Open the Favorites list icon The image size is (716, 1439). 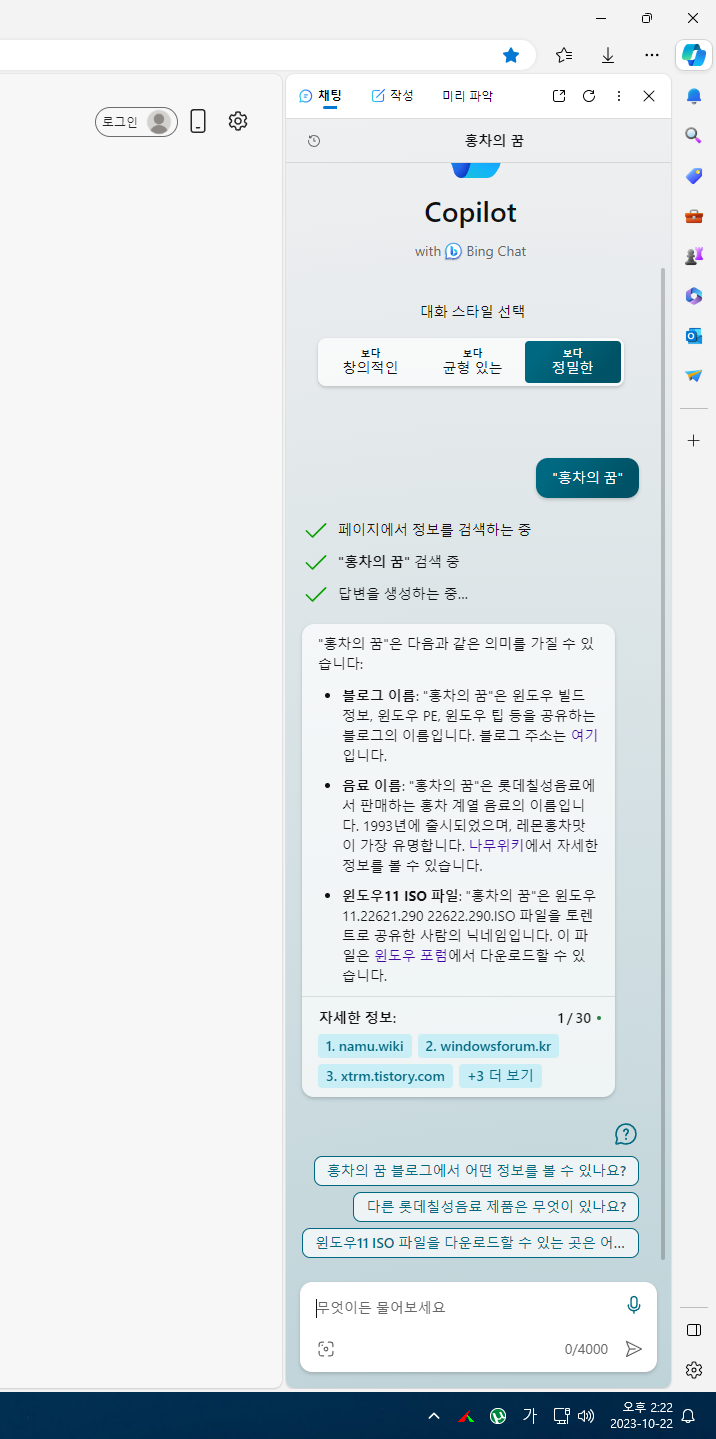click(x=564, y=55)
